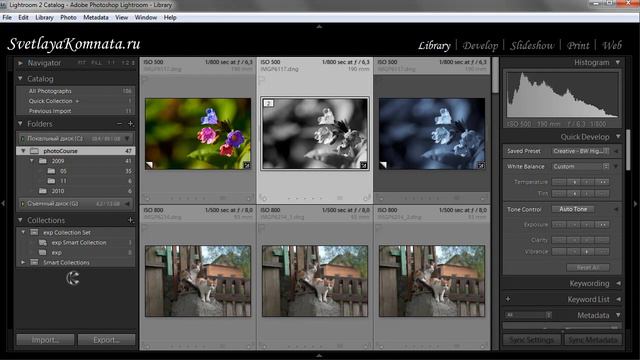
Task: Set Navigator zoom to FIT
Action: click(x=81, y=63)
